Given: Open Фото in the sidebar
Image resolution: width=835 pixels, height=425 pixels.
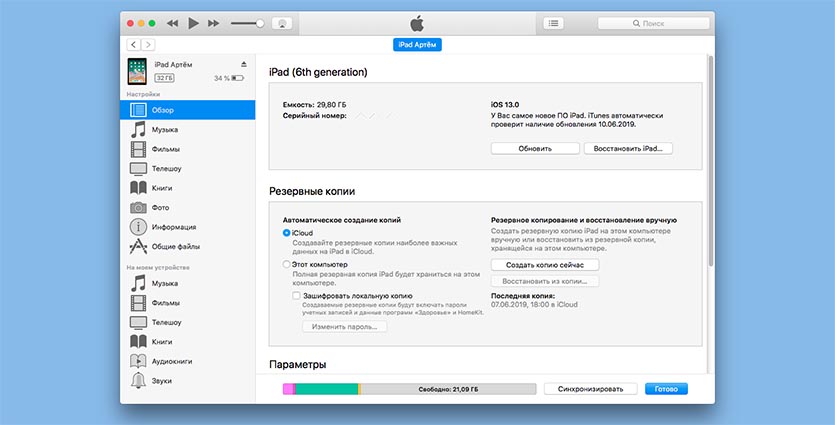Looking at the screenshot, I should tap(188, 207).
